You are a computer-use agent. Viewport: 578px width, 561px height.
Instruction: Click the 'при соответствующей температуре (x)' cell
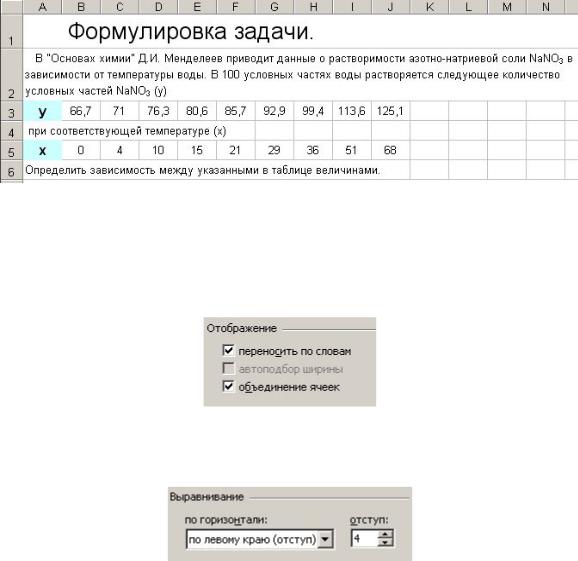139,130
